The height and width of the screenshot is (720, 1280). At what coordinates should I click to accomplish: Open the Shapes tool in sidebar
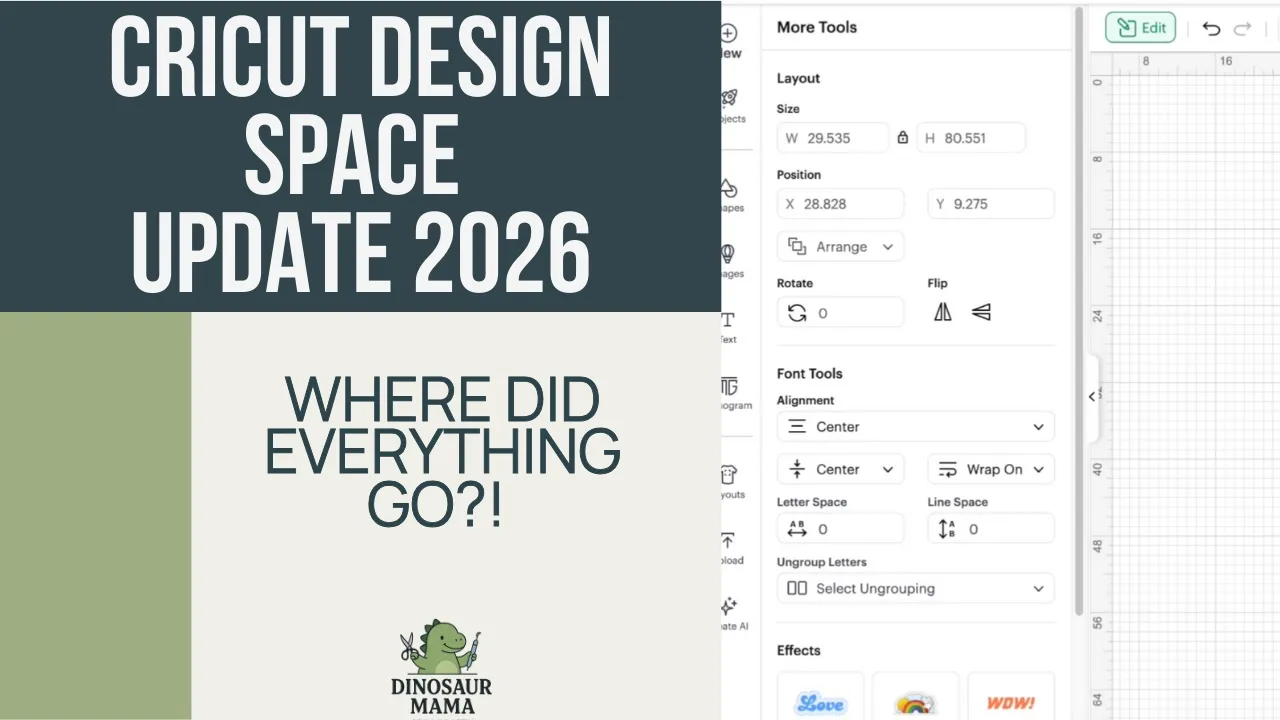729,188
